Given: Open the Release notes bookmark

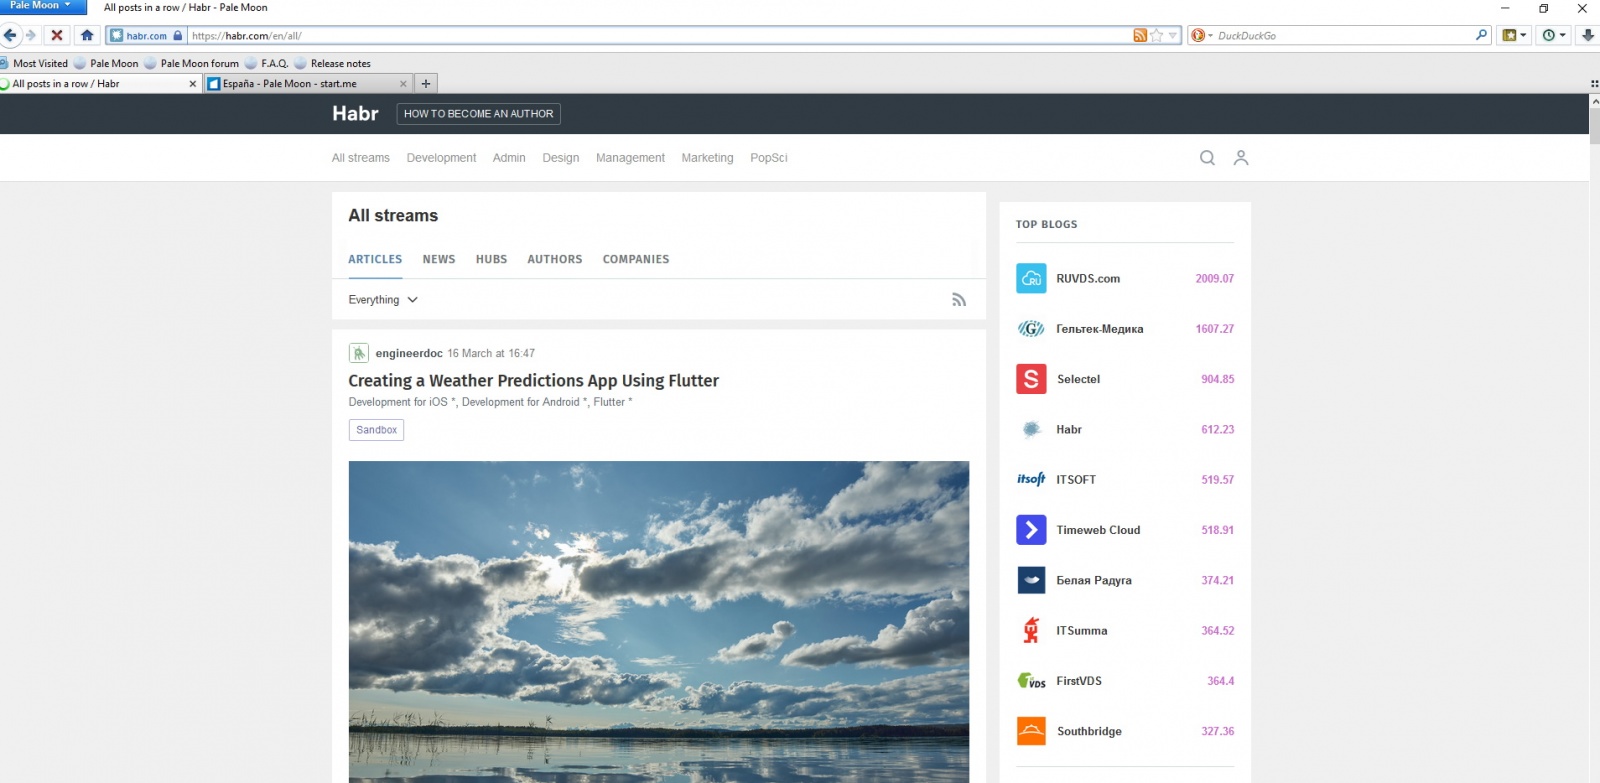Looking at the screenshot, I should [332, 63].
